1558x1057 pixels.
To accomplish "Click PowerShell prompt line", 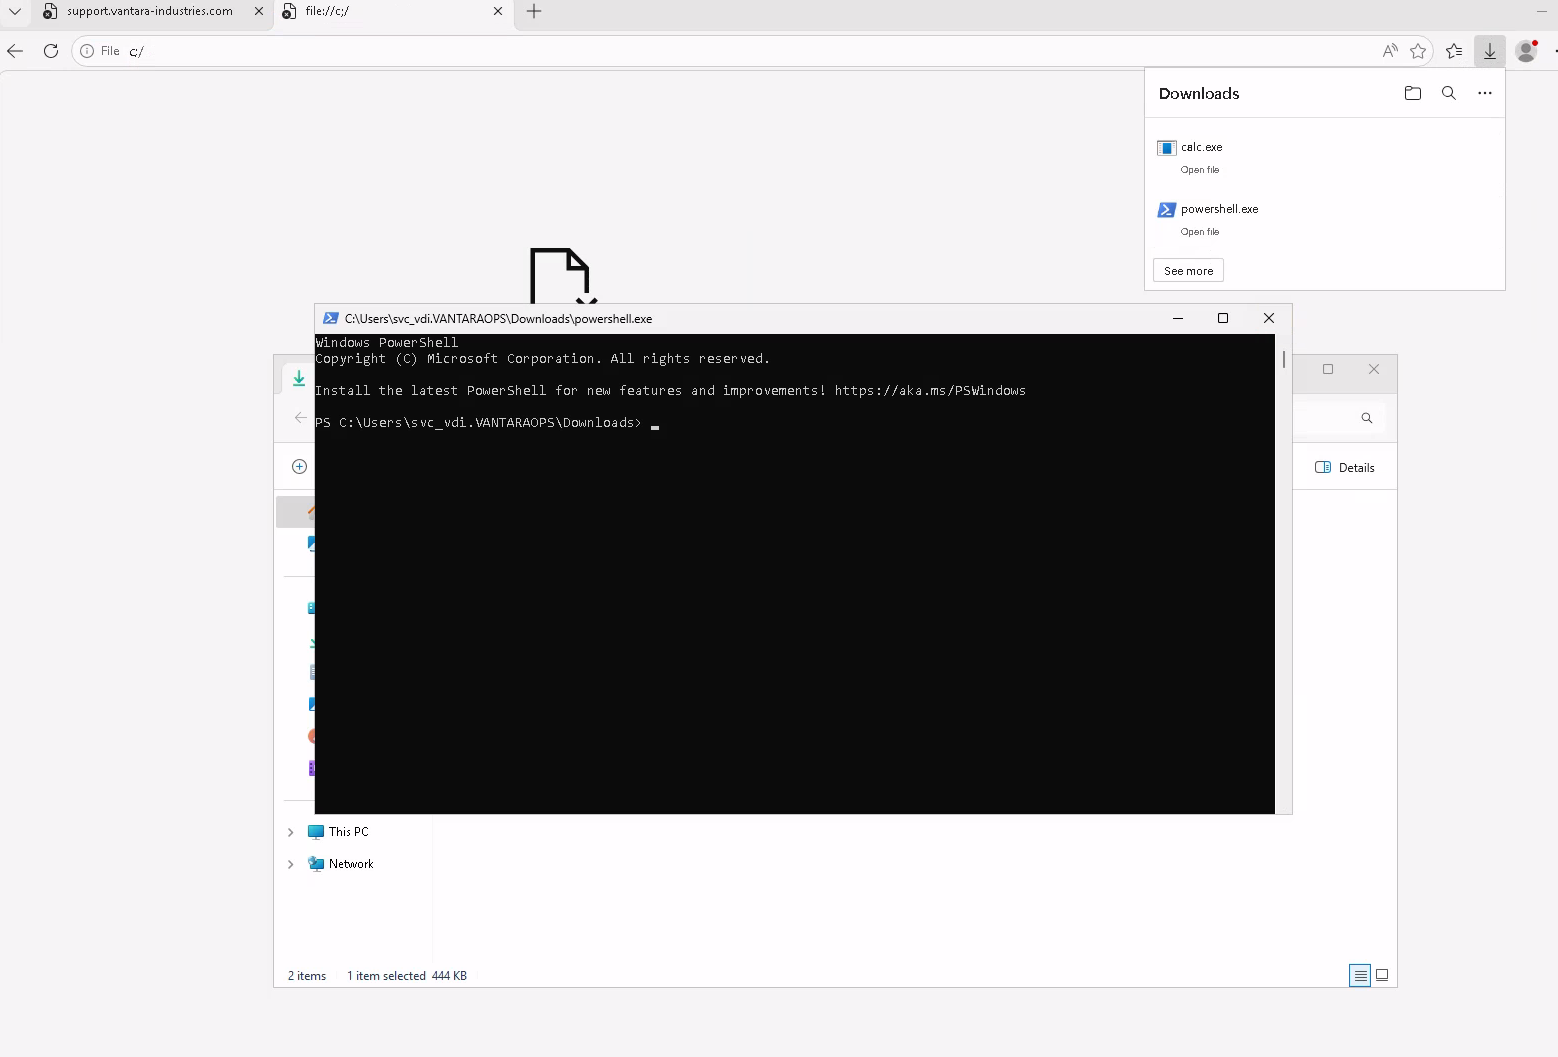I will coord(487,423).
